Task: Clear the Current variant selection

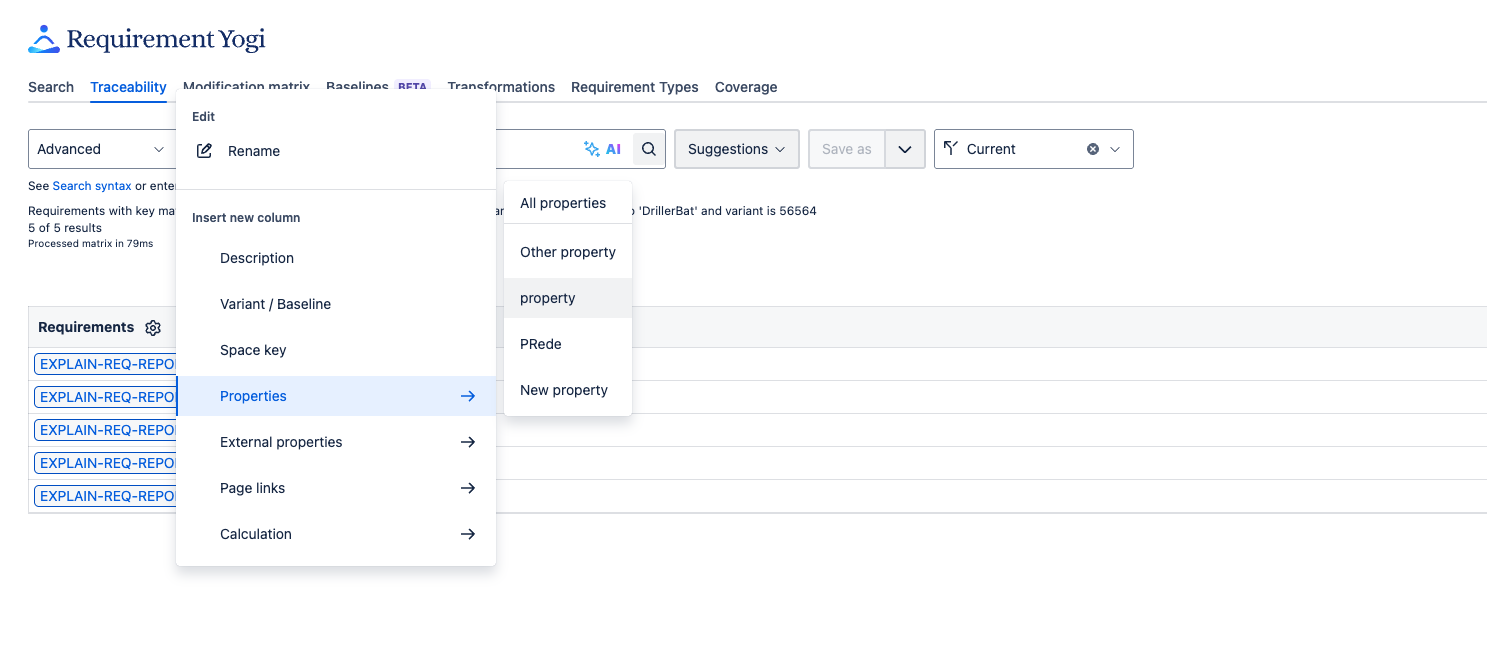Action: (1093, 149)
